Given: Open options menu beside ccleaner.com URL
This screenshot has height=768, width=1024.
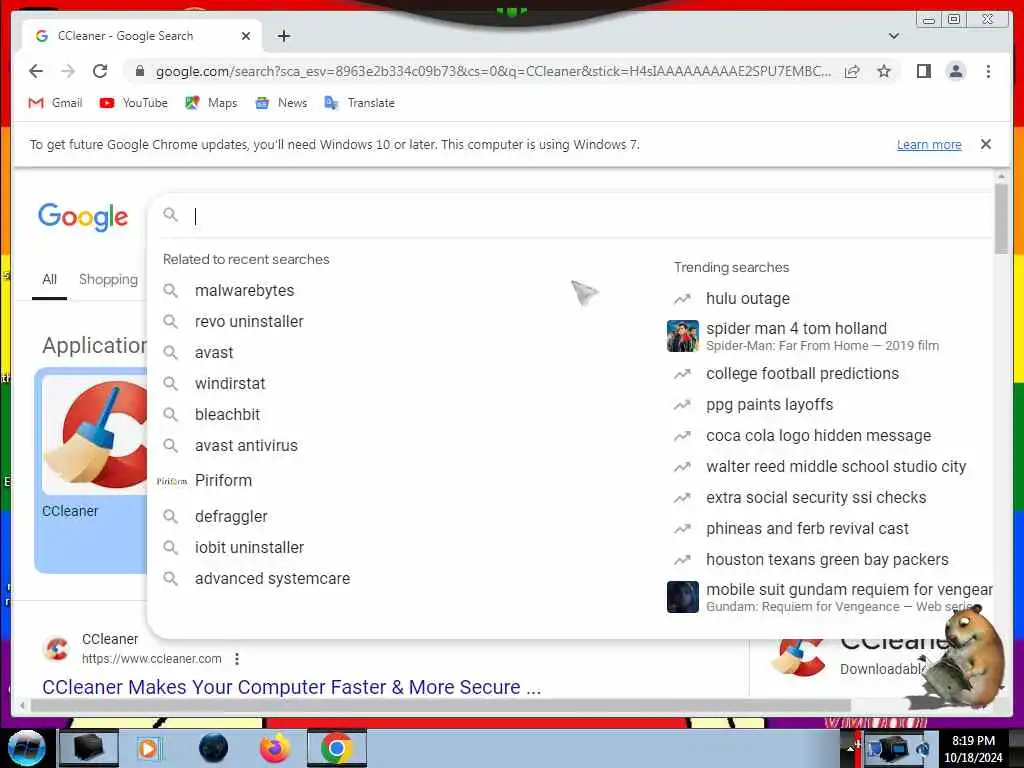Looking at the screenshot, I should coord(237,659).
